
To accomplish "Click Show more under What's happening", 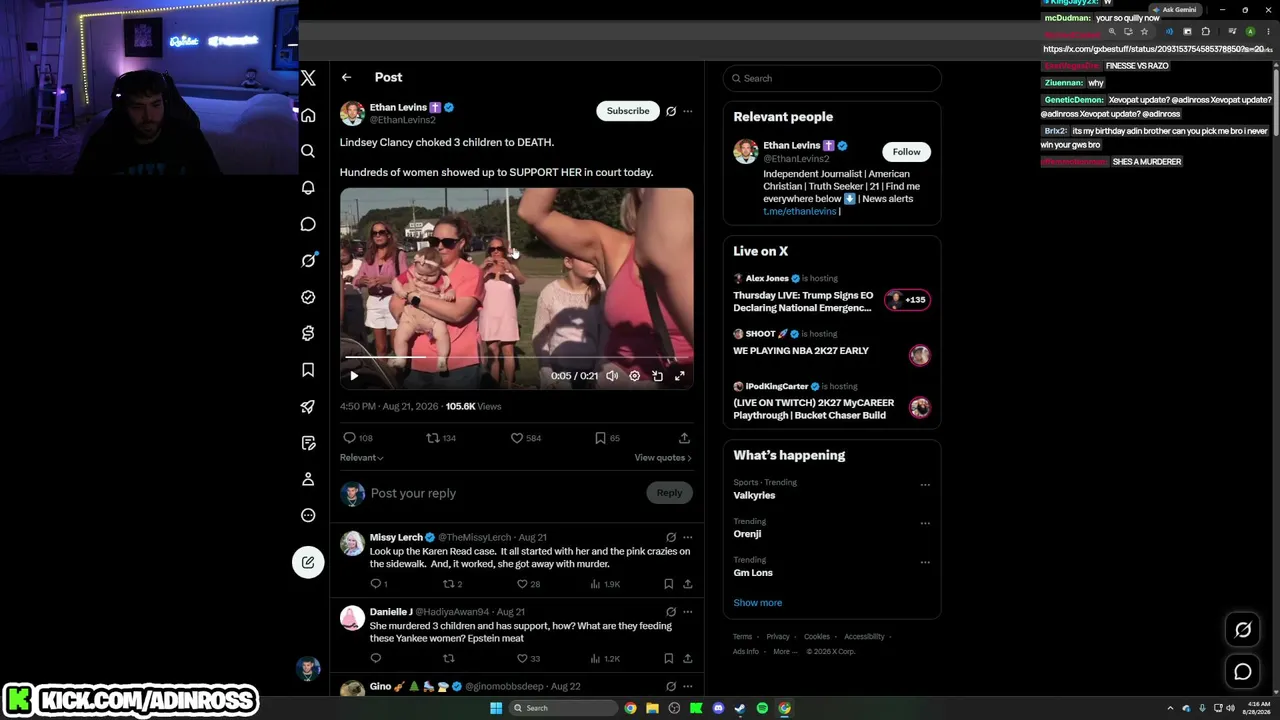I will point(758,603).
